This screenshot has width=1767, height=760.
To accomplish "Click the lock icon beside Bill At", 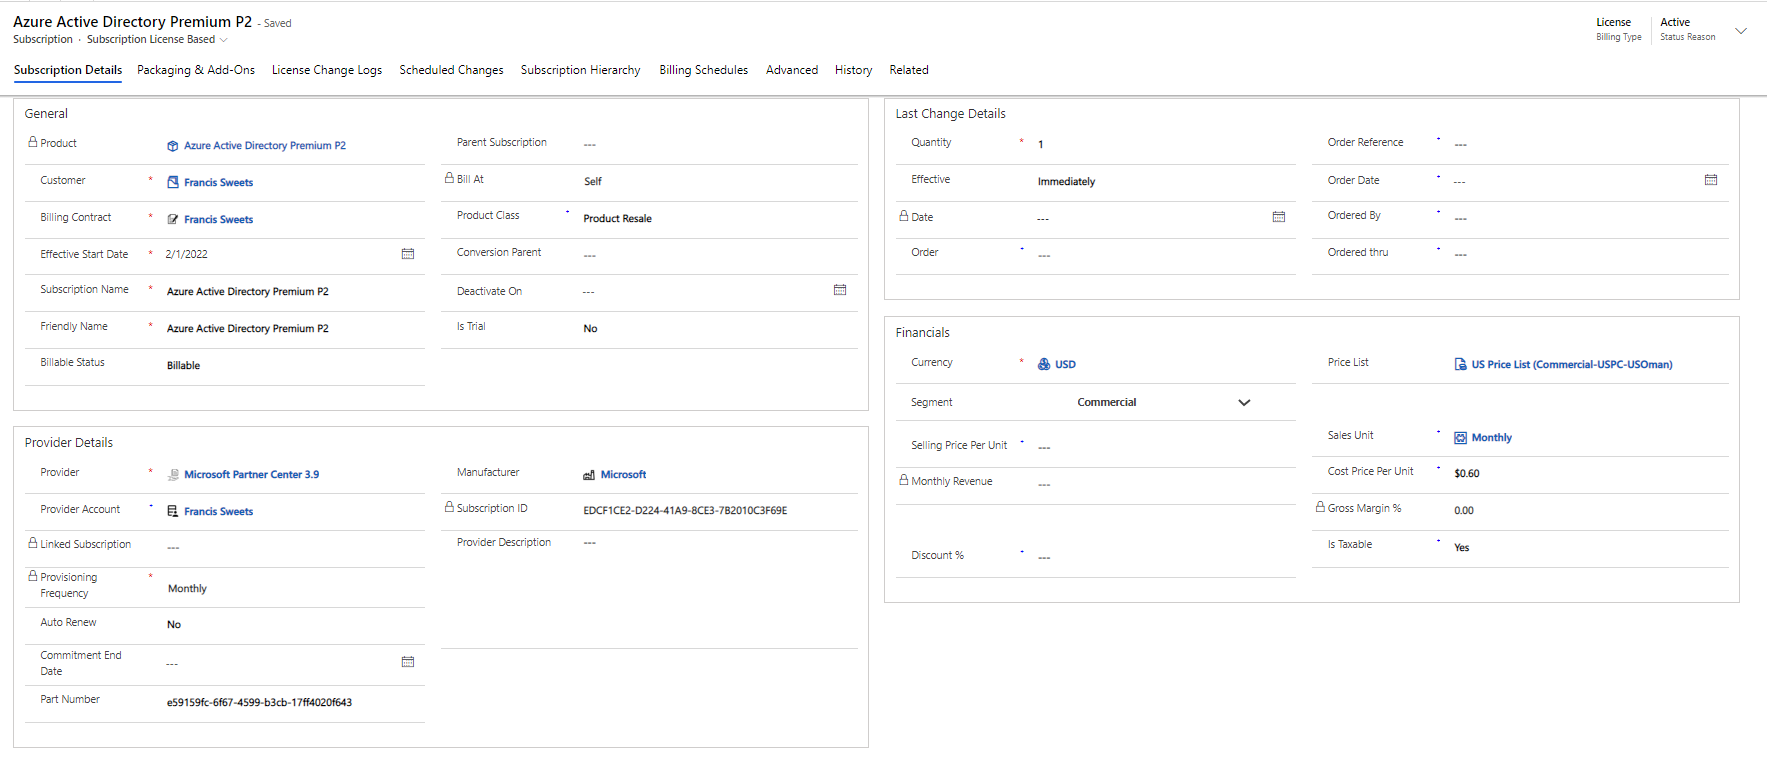I will tap(450, 178).
